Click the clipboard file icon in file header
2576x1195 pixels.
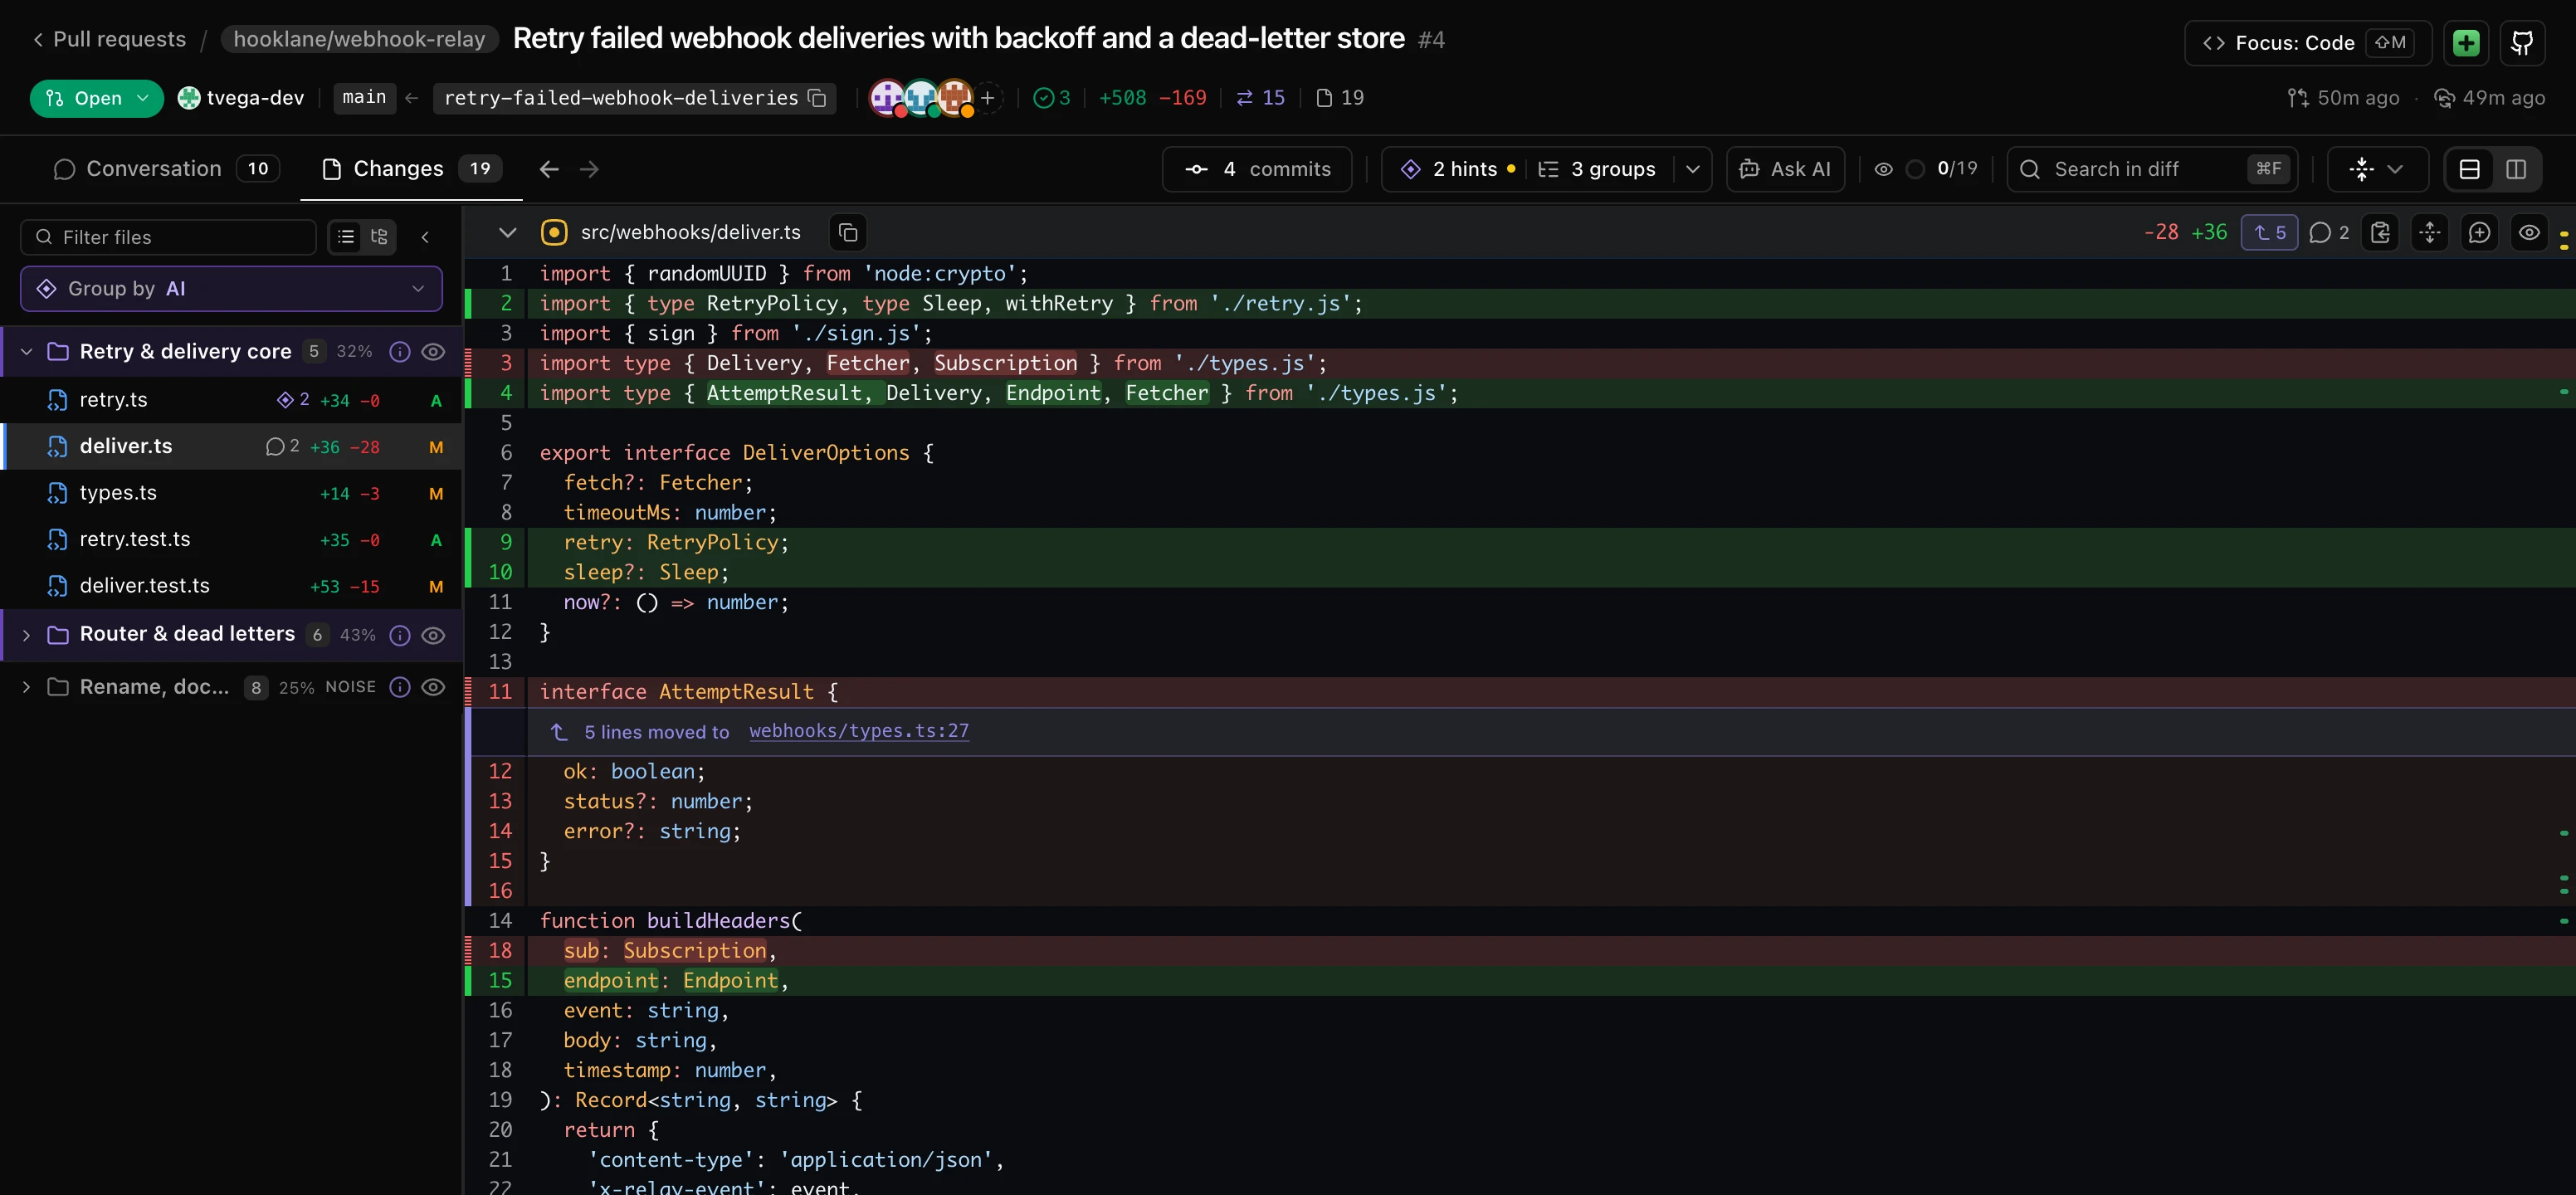coord(2380,232)
